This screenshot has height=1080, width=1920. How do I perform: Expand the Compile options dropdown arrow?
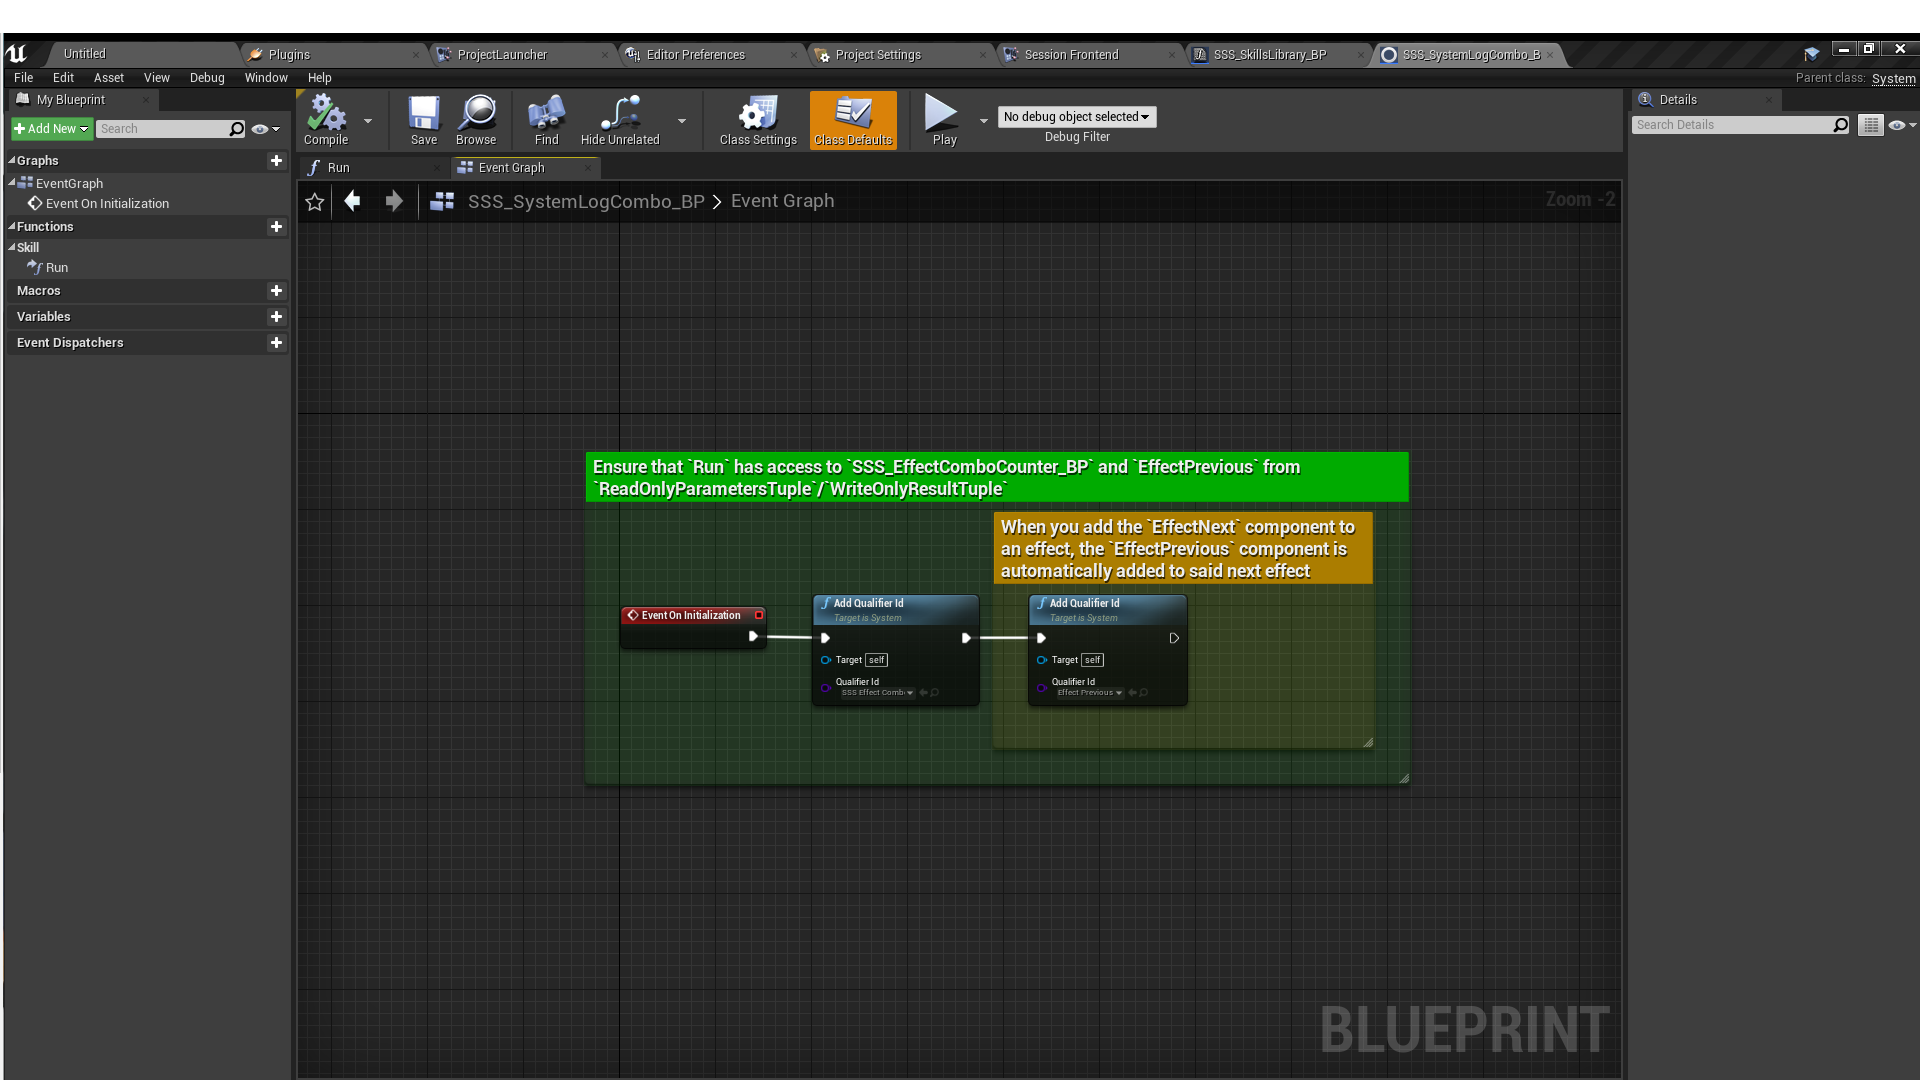click(x=367, y=120)
